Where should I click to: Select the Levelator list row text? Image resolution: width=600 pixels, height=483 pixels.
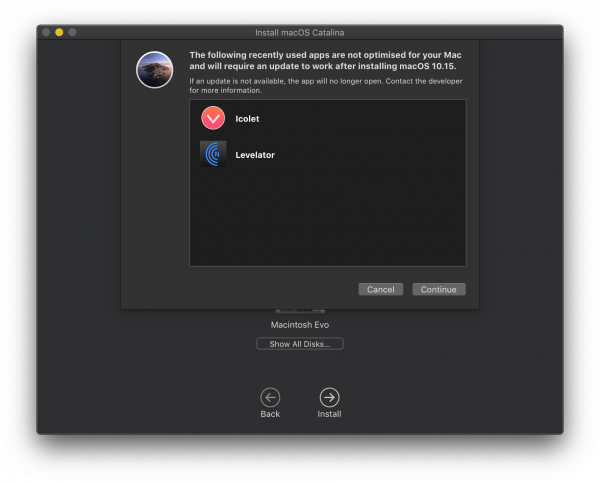[255, 155]
